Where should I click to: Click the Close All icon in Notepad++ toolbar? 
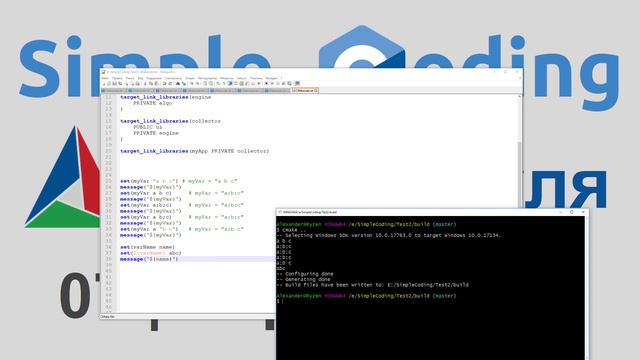point(132,83)
